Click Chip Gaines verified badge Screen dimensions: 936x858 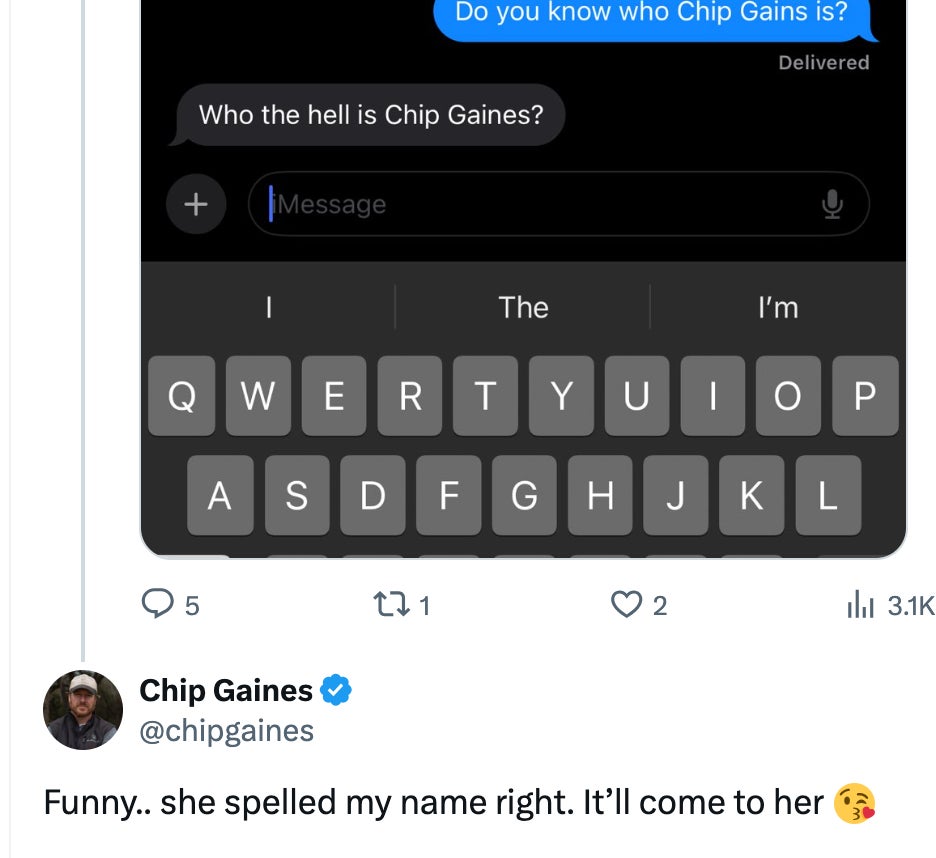336,690
